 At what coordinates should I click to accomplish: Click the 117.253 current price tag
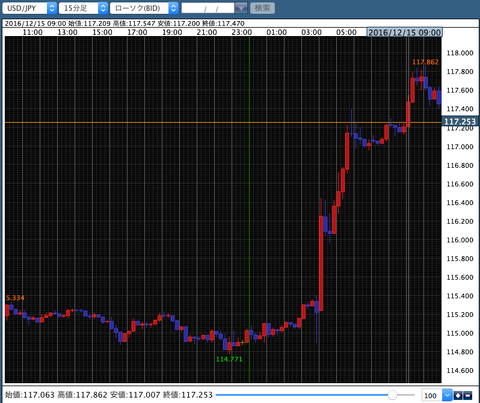(460, 122)
